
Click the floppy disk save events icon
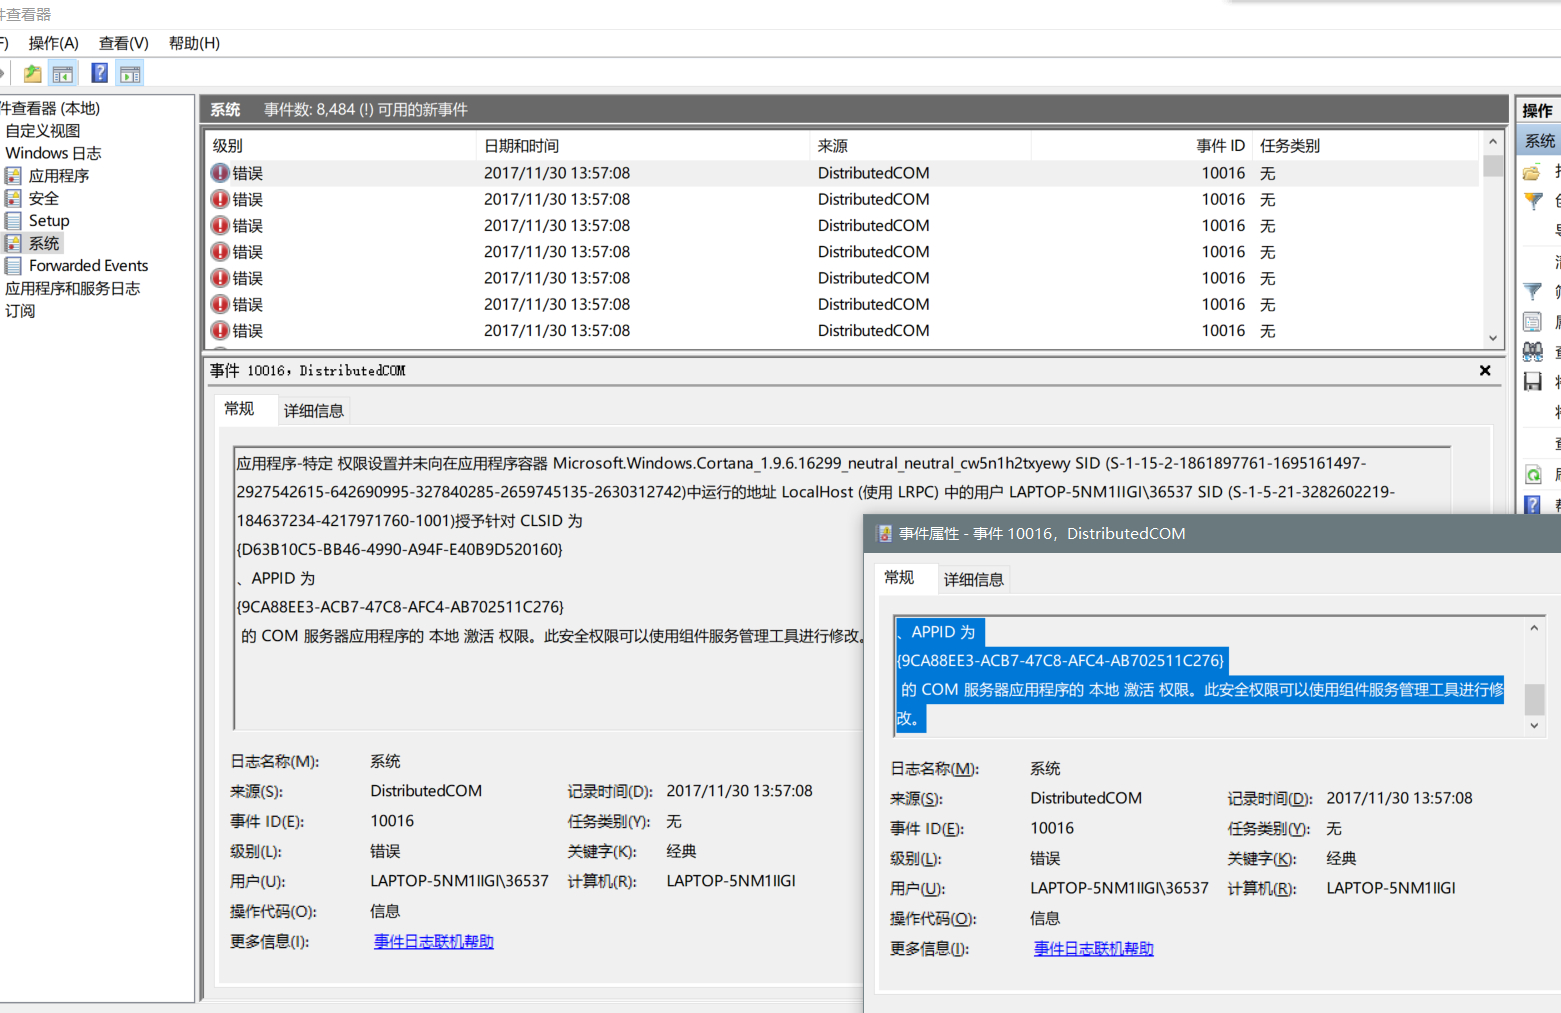click(x=1532, y=381)
